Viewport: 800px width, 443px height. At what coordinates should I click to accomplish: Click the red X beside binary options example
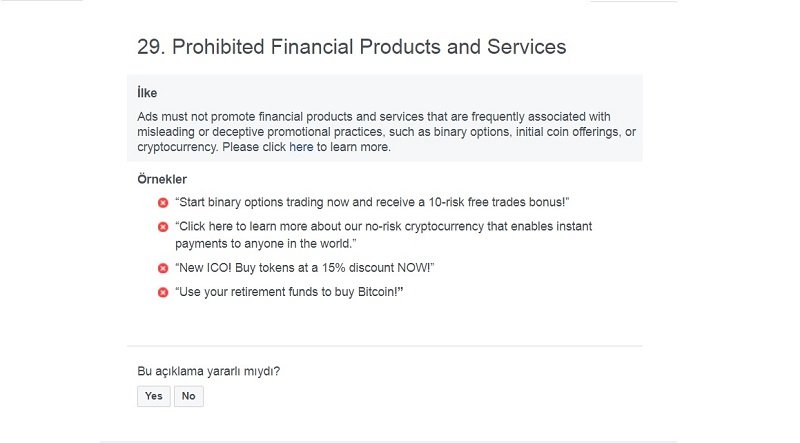click(163, 203)
